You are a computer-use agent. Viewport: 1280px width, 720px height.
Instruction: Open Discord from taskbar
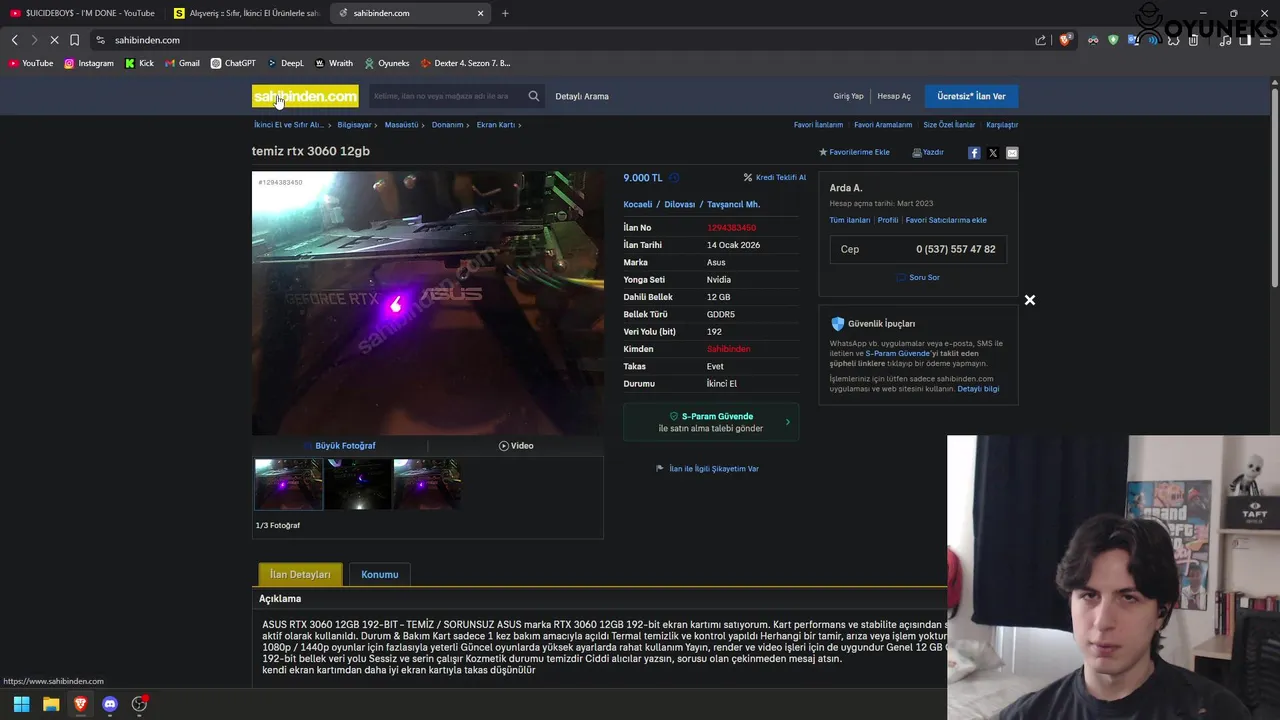[110, 704]
